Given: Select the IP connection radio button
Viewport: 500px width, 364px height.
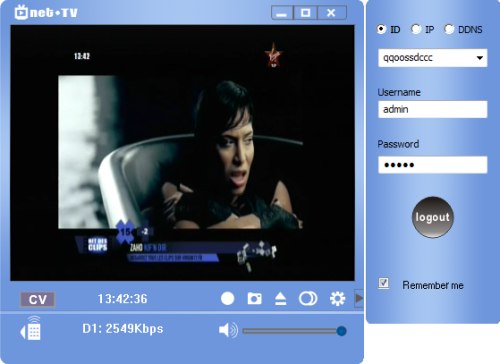Looking at the screenshot, I should (416, 29).
